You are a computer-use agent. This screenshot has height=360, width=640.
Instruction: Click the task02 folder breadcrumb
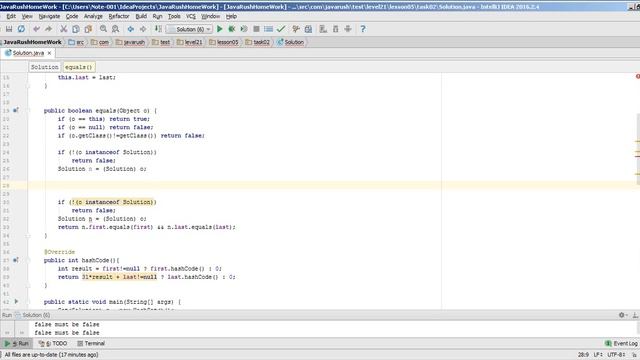[x=258, y=42]
